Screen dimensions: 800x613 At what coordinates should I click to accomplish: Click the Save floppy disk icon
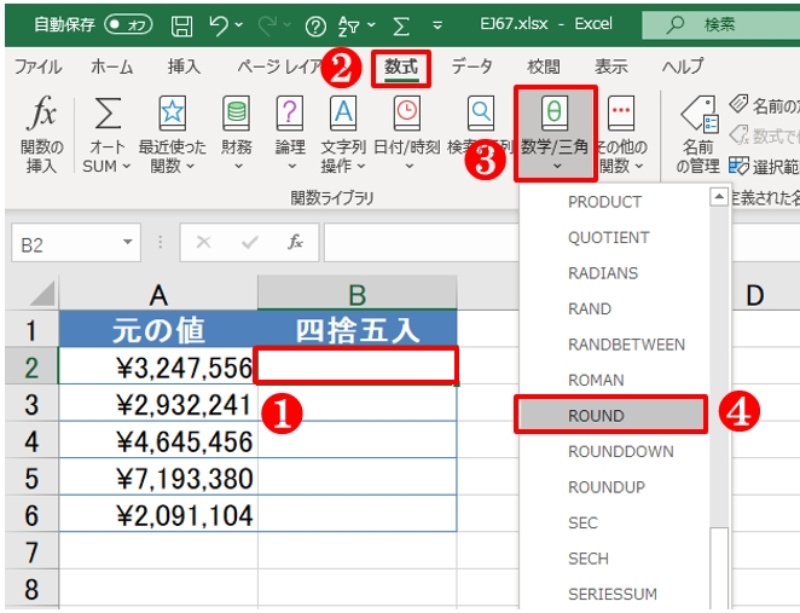coord(181,24)
